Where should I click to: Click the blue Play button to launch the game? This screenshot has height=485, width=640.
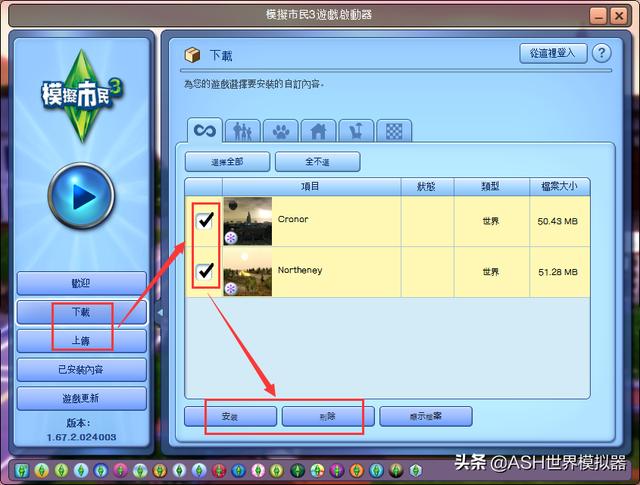[x=81, y=196]
